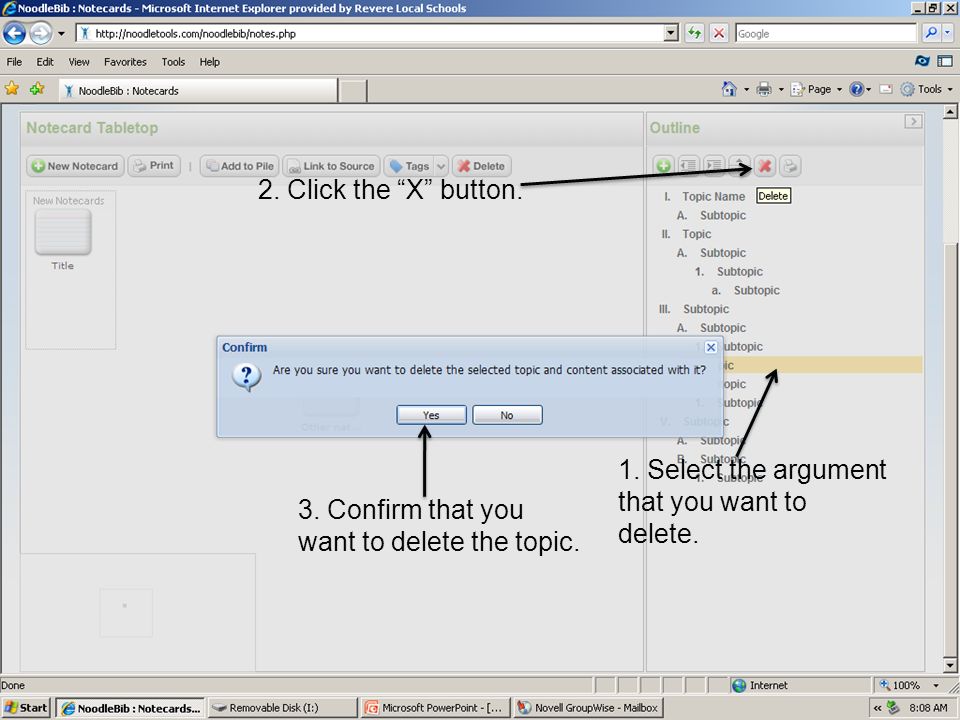
Task: Click the address bar URL field
Action: [x=370, y=34]
